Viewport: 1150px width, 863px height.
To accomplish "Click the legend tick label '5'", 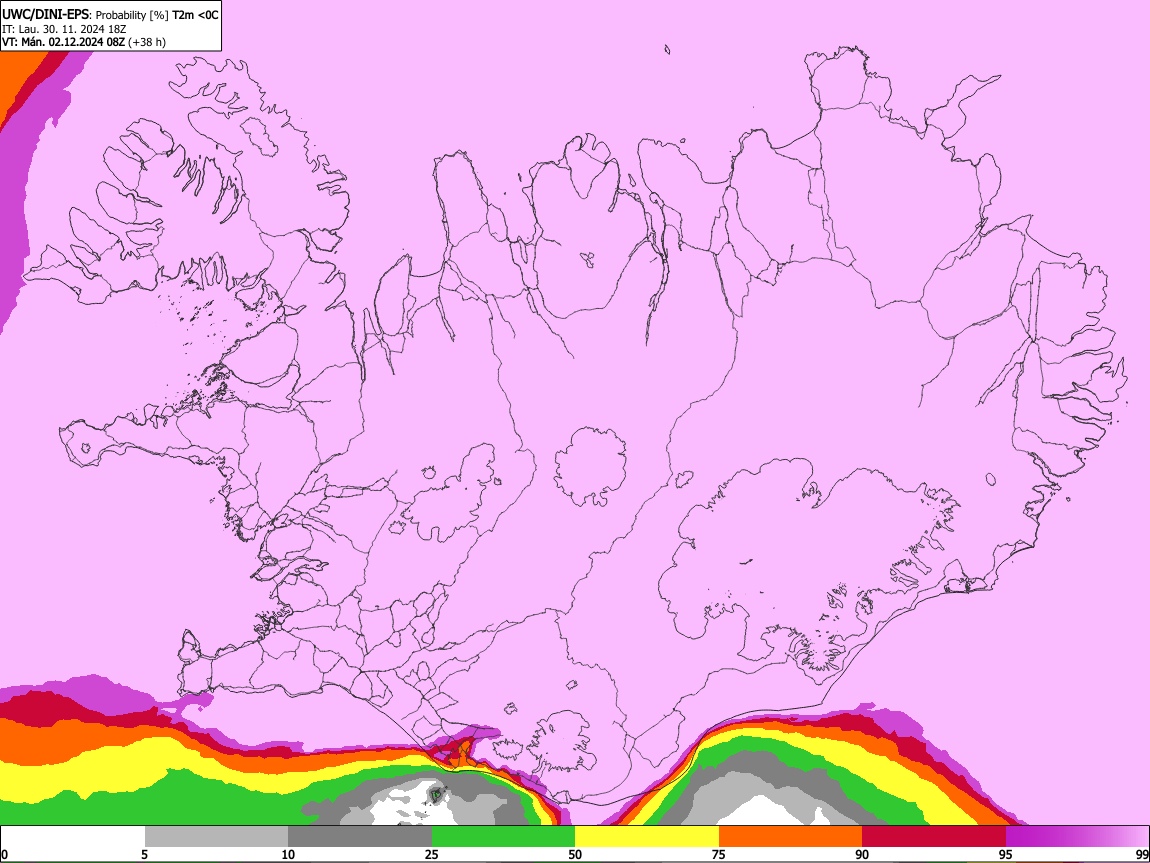I will point(144,855).
